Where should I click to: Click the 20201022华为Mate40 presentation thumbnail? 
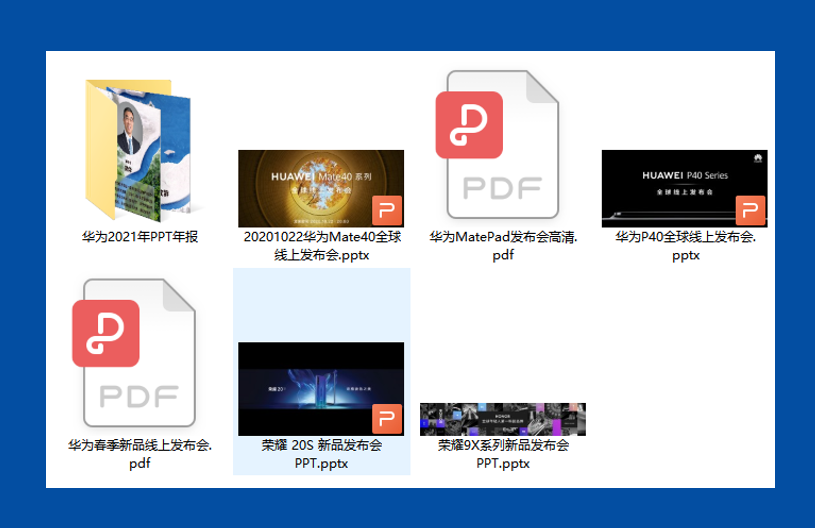pos(321,189)
